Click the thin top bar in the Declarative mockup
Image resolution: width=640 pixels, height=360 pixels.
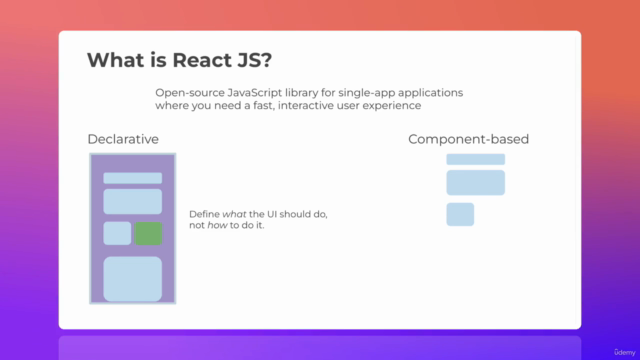pyautogui.click(x=133, y=178)
